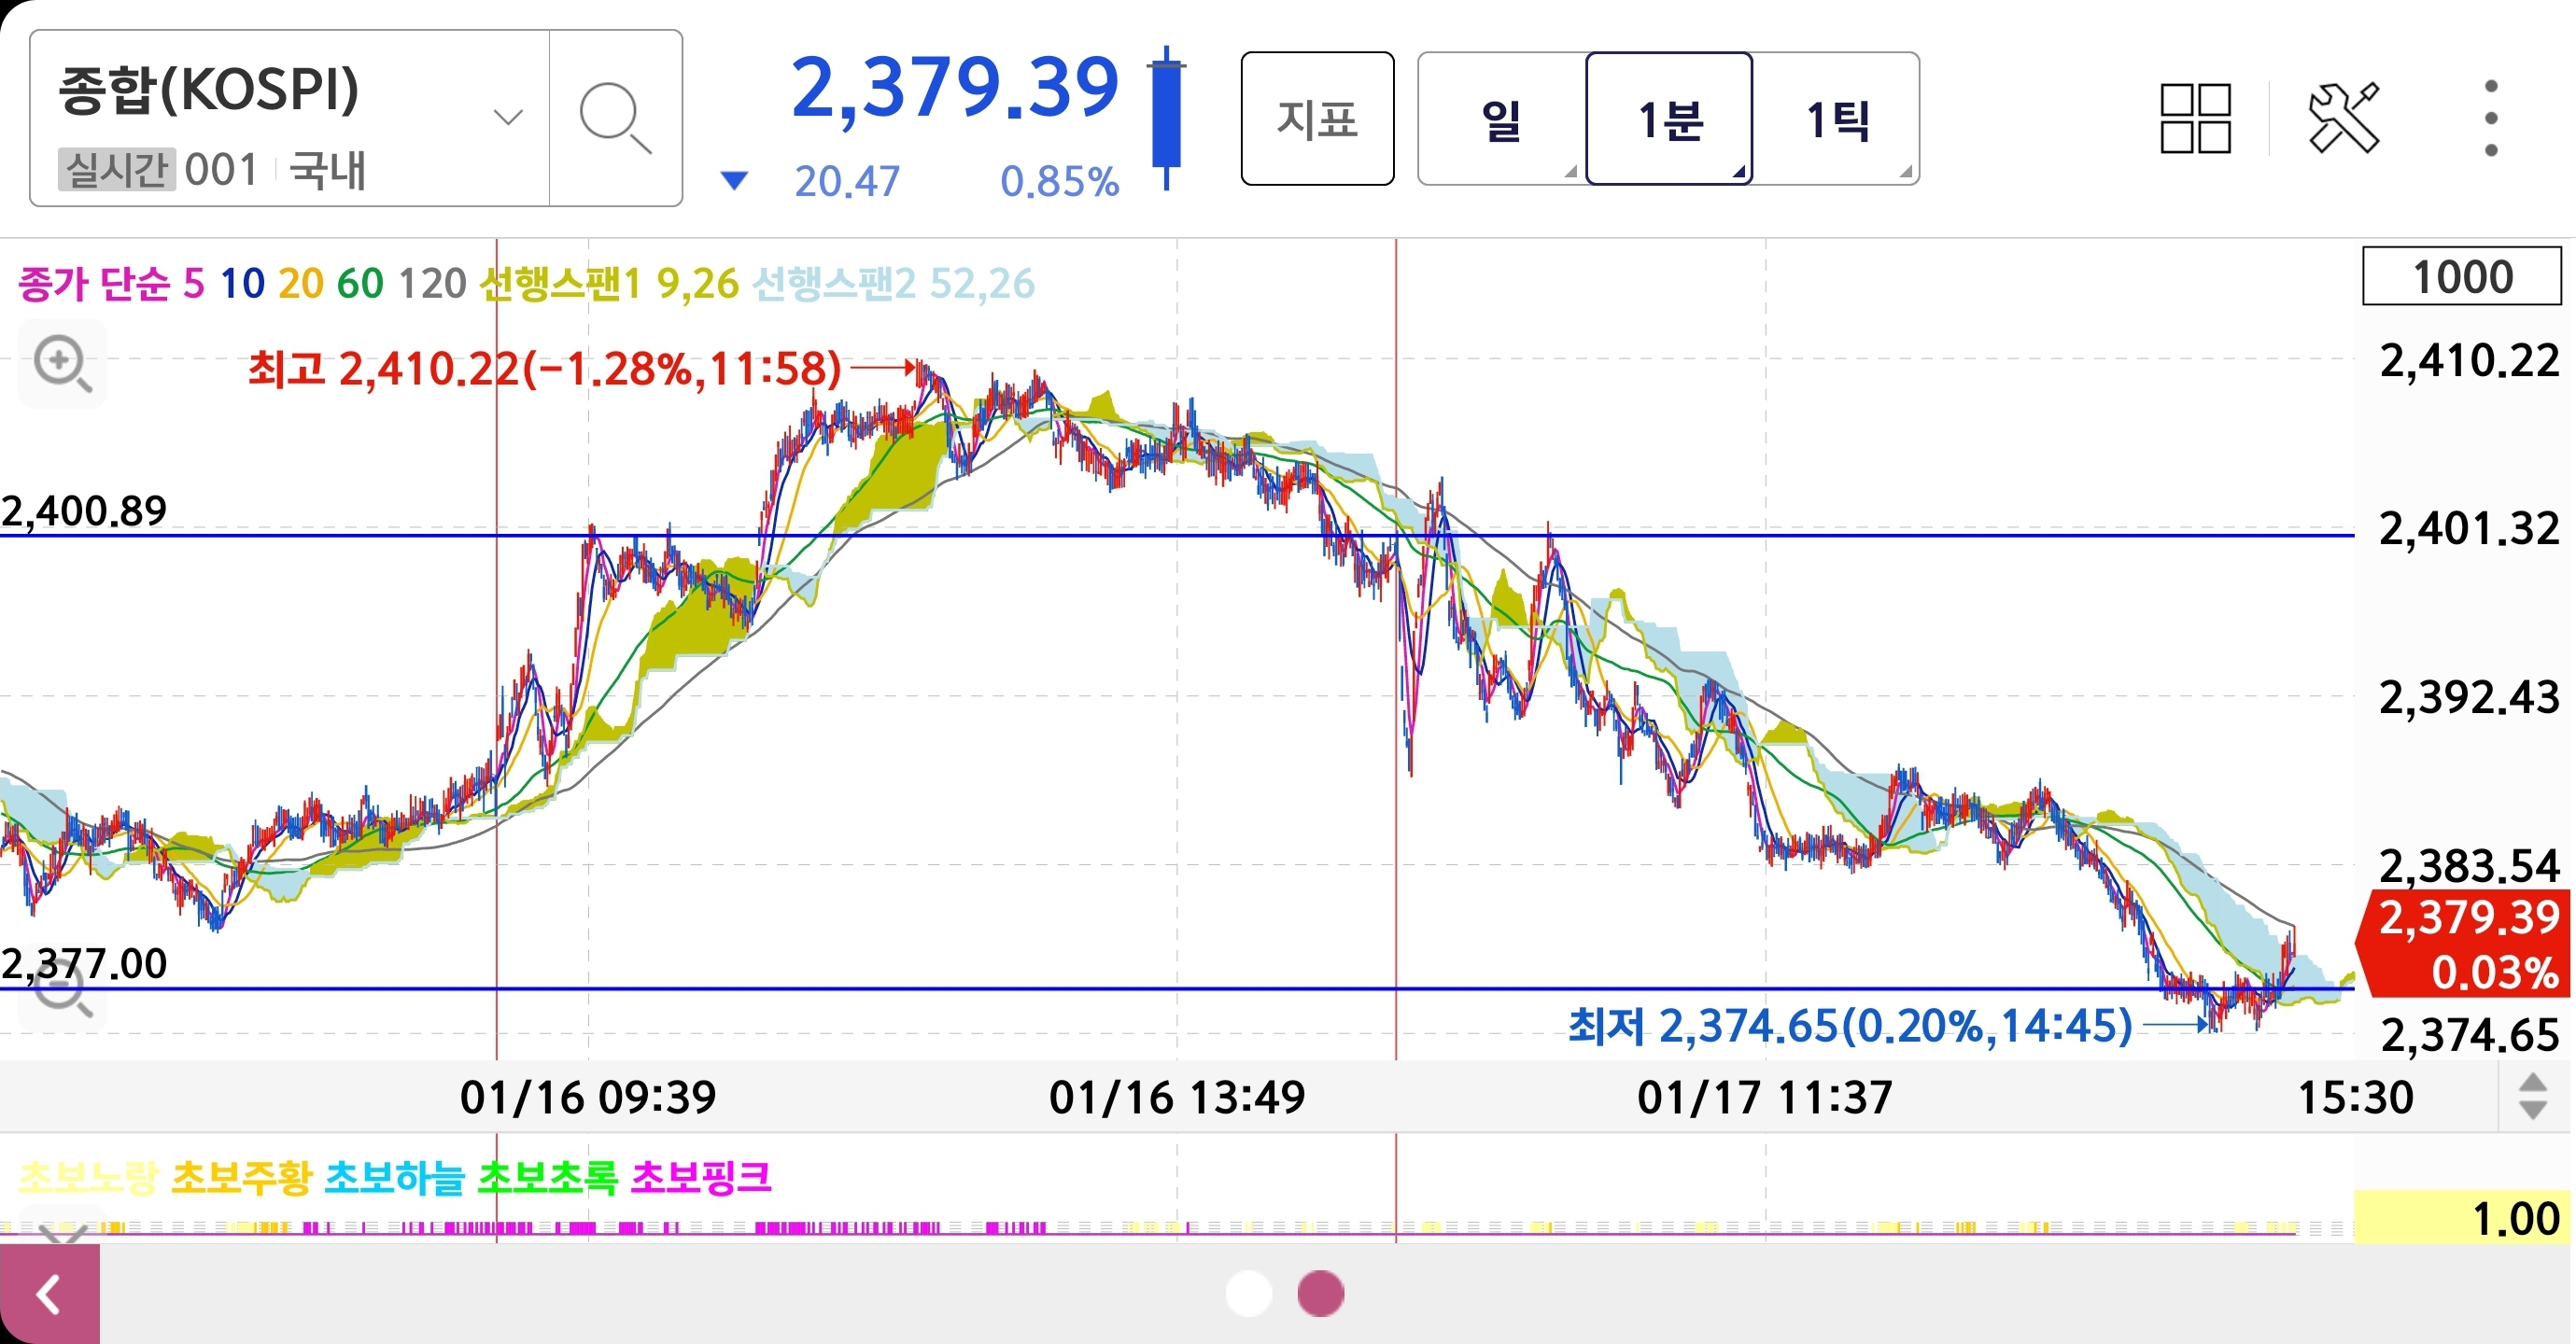Open the 일 period dropdown
Viewport: 2576px width, 1344px height.
click(1500, 118)
